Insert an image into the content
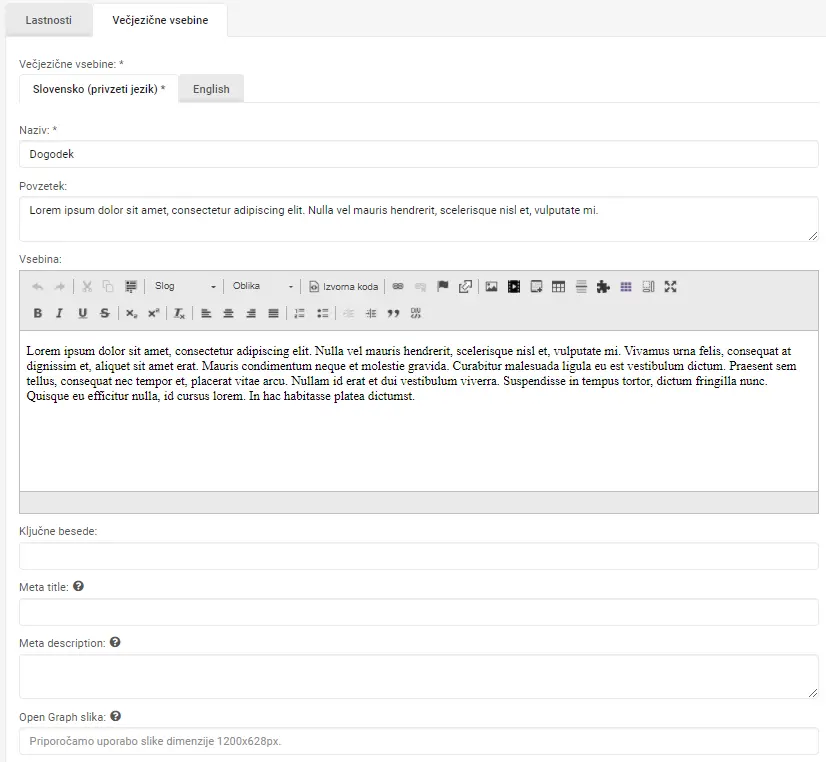The height and width of the screenshot is (762, 826). [491, 287]
